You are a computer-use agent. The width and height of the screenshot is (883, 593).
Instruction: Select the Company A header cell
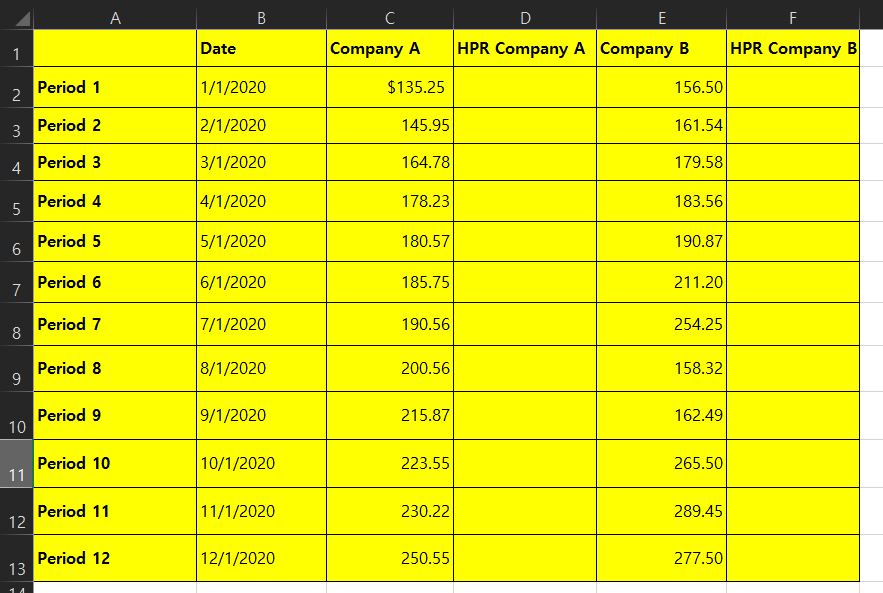point(390,48)
